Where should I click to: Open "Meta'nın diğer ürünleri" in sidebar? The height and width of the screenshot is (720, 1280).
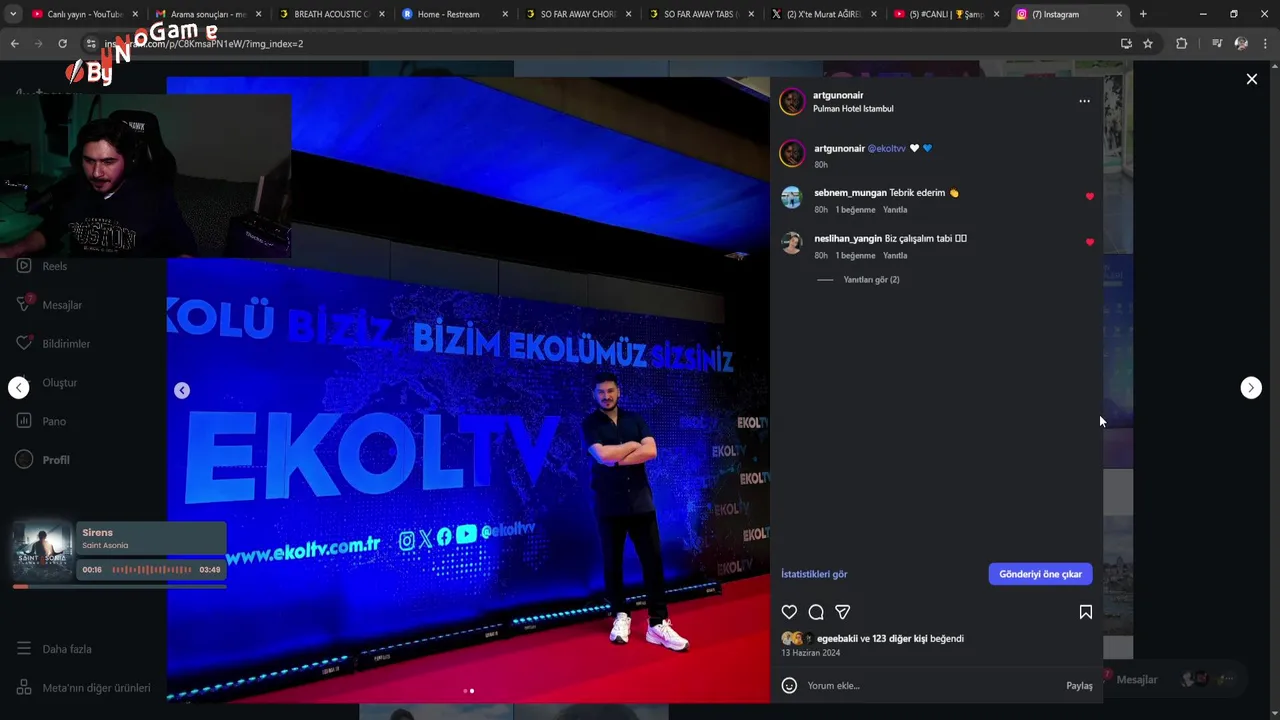pos(83,688)
